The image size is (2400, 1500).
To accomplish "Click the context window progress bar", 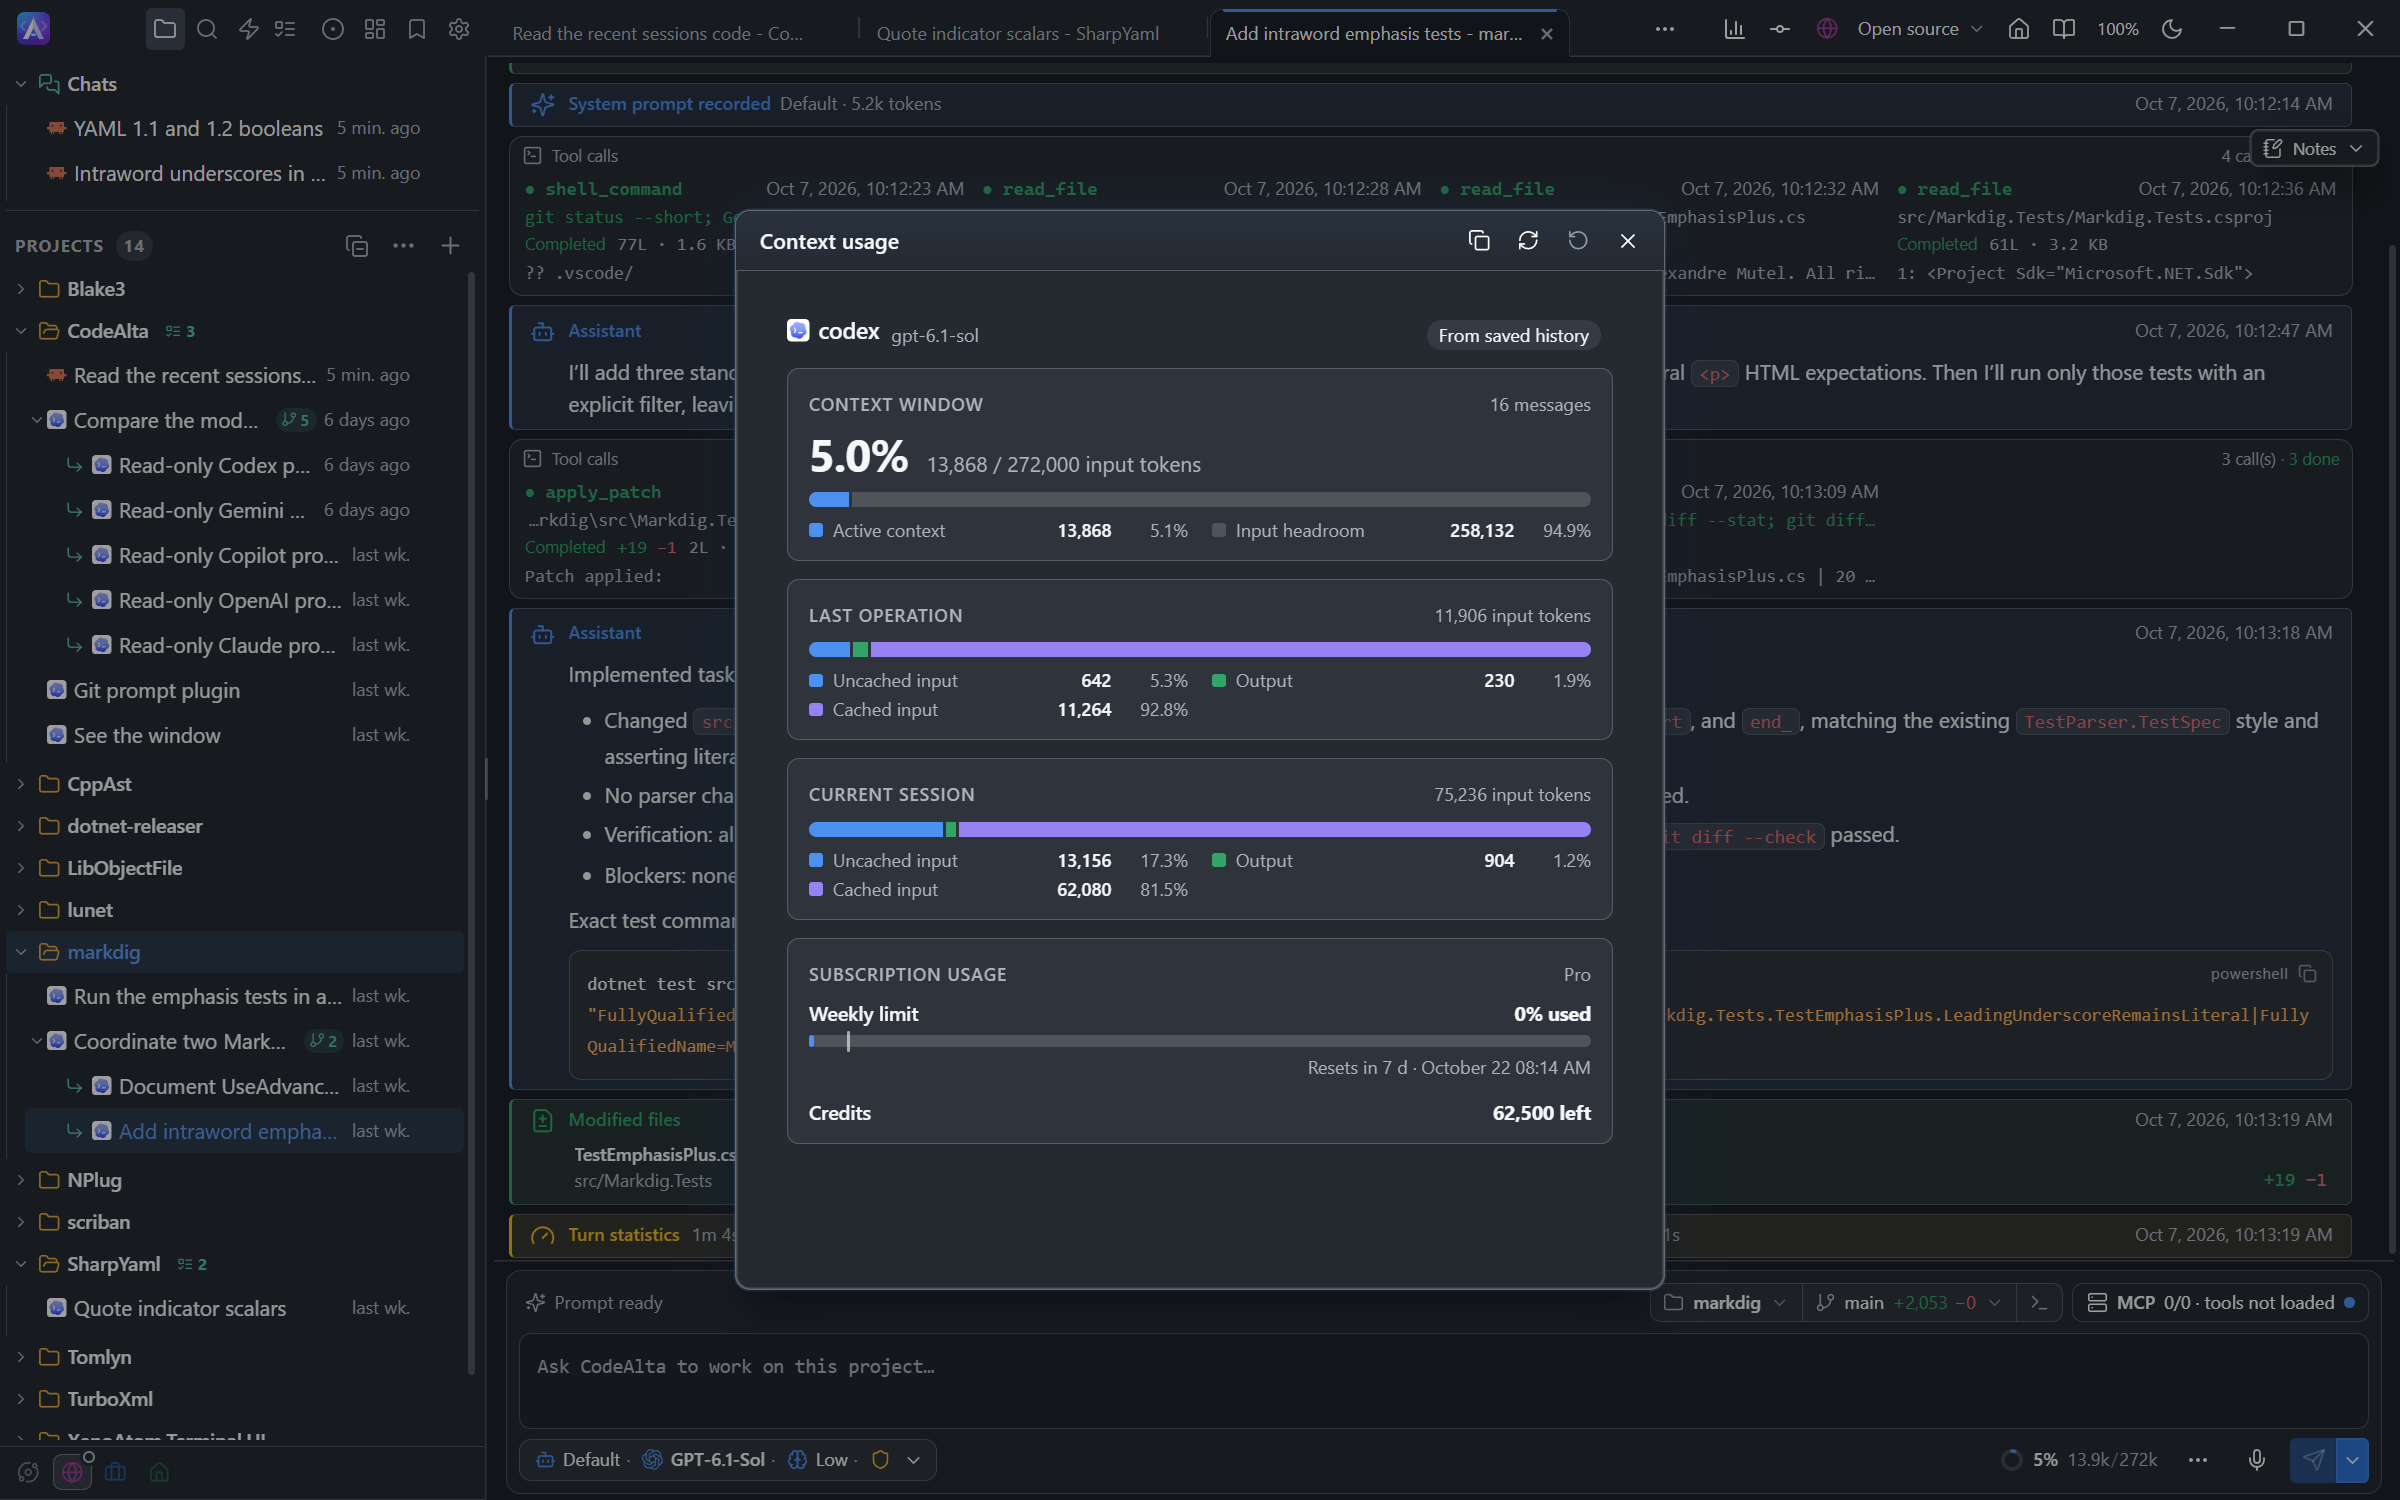I will 1199,499.
